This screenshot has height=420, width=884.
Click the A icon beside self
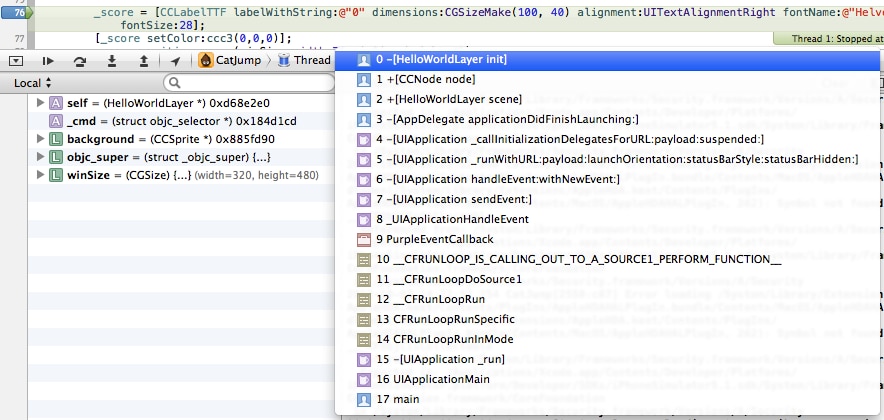pyautogui.click(x=55, y=103)
